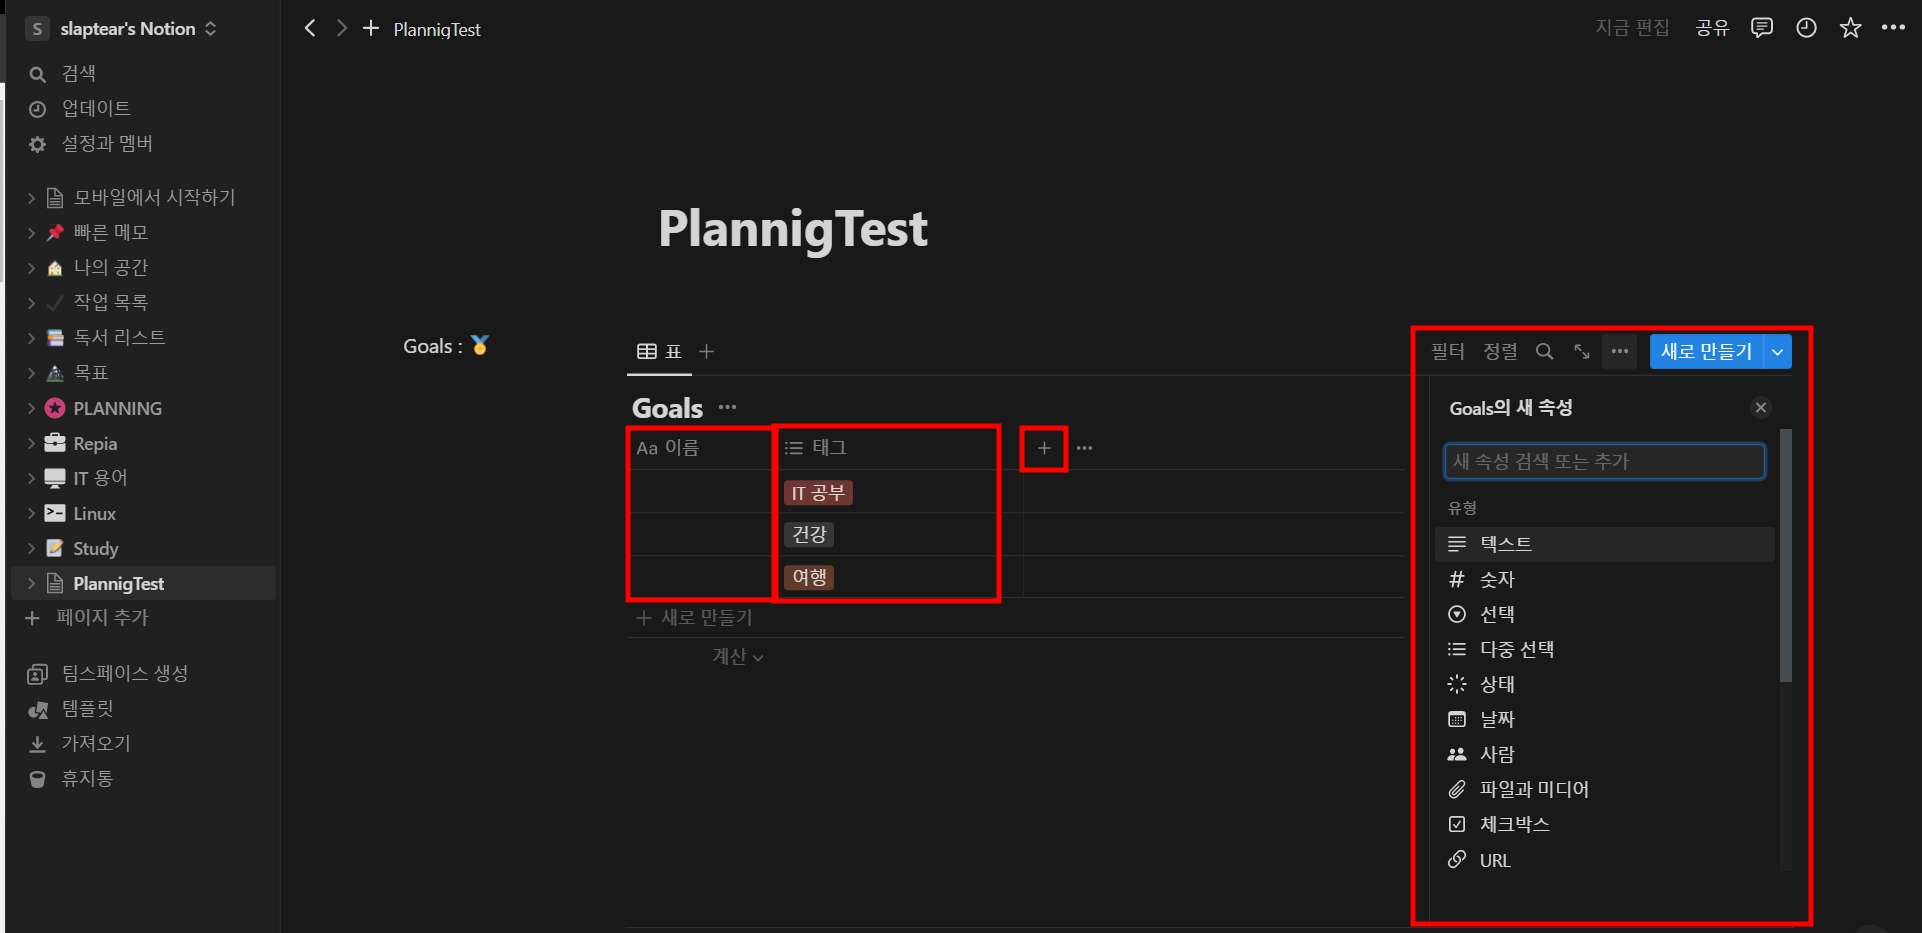
Task: Click the 필터 filter button
Action: click(1447, 352)
